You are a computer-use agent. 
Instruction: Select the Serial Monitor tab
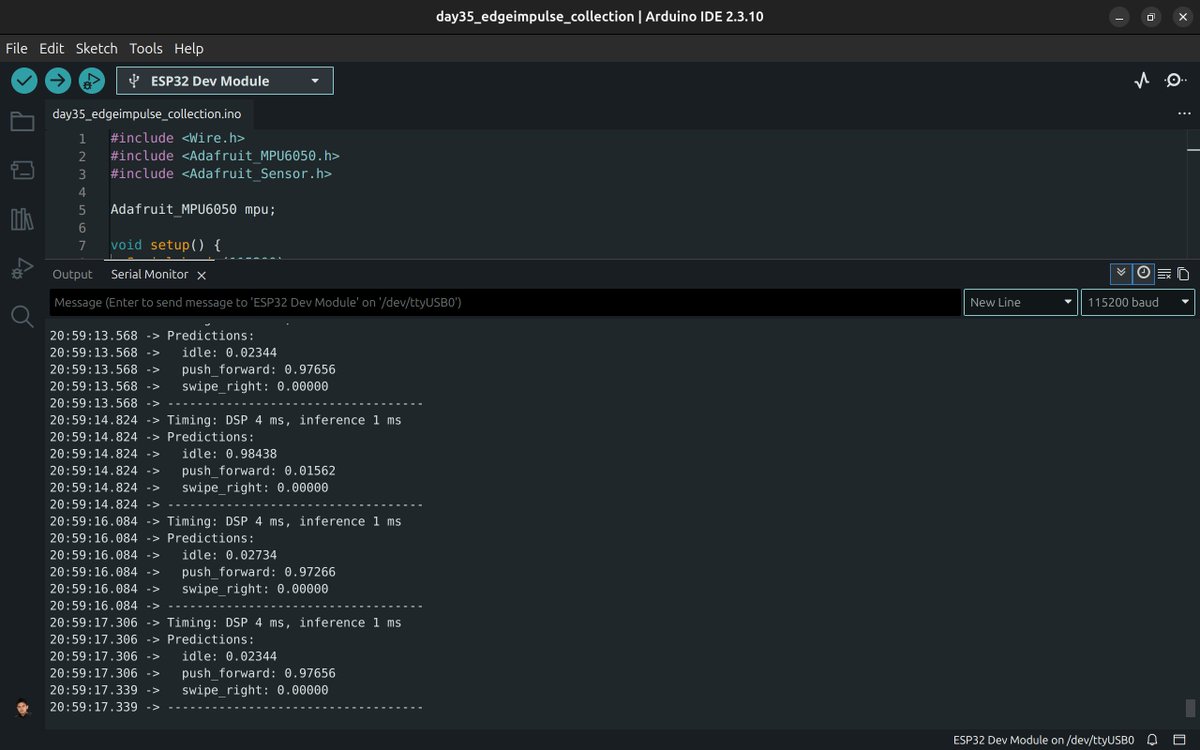point(149,274)
